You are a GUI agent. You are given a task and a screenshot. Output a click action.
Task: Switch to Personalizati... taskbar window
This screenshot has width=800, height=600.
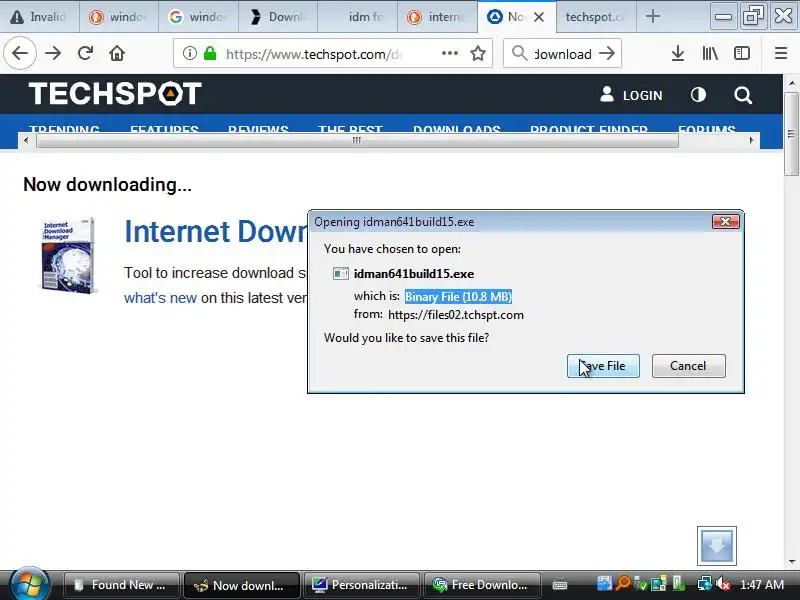click(362, 585)
